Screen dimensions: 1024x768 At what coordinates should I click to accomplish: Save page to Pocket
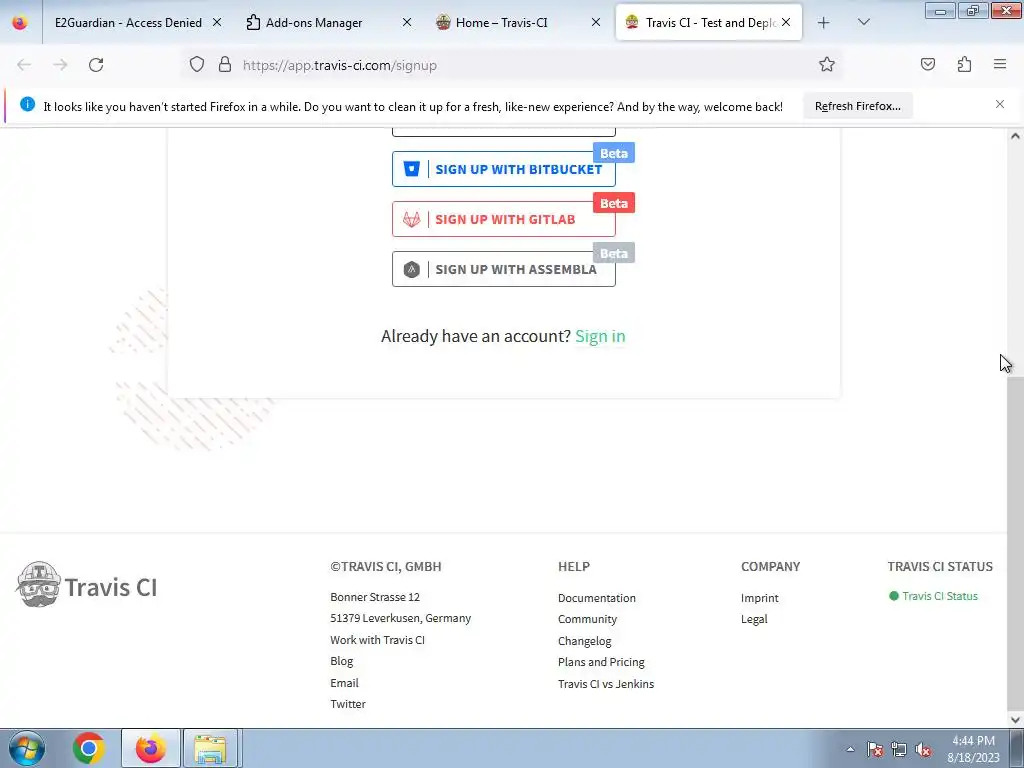(927, 64)
